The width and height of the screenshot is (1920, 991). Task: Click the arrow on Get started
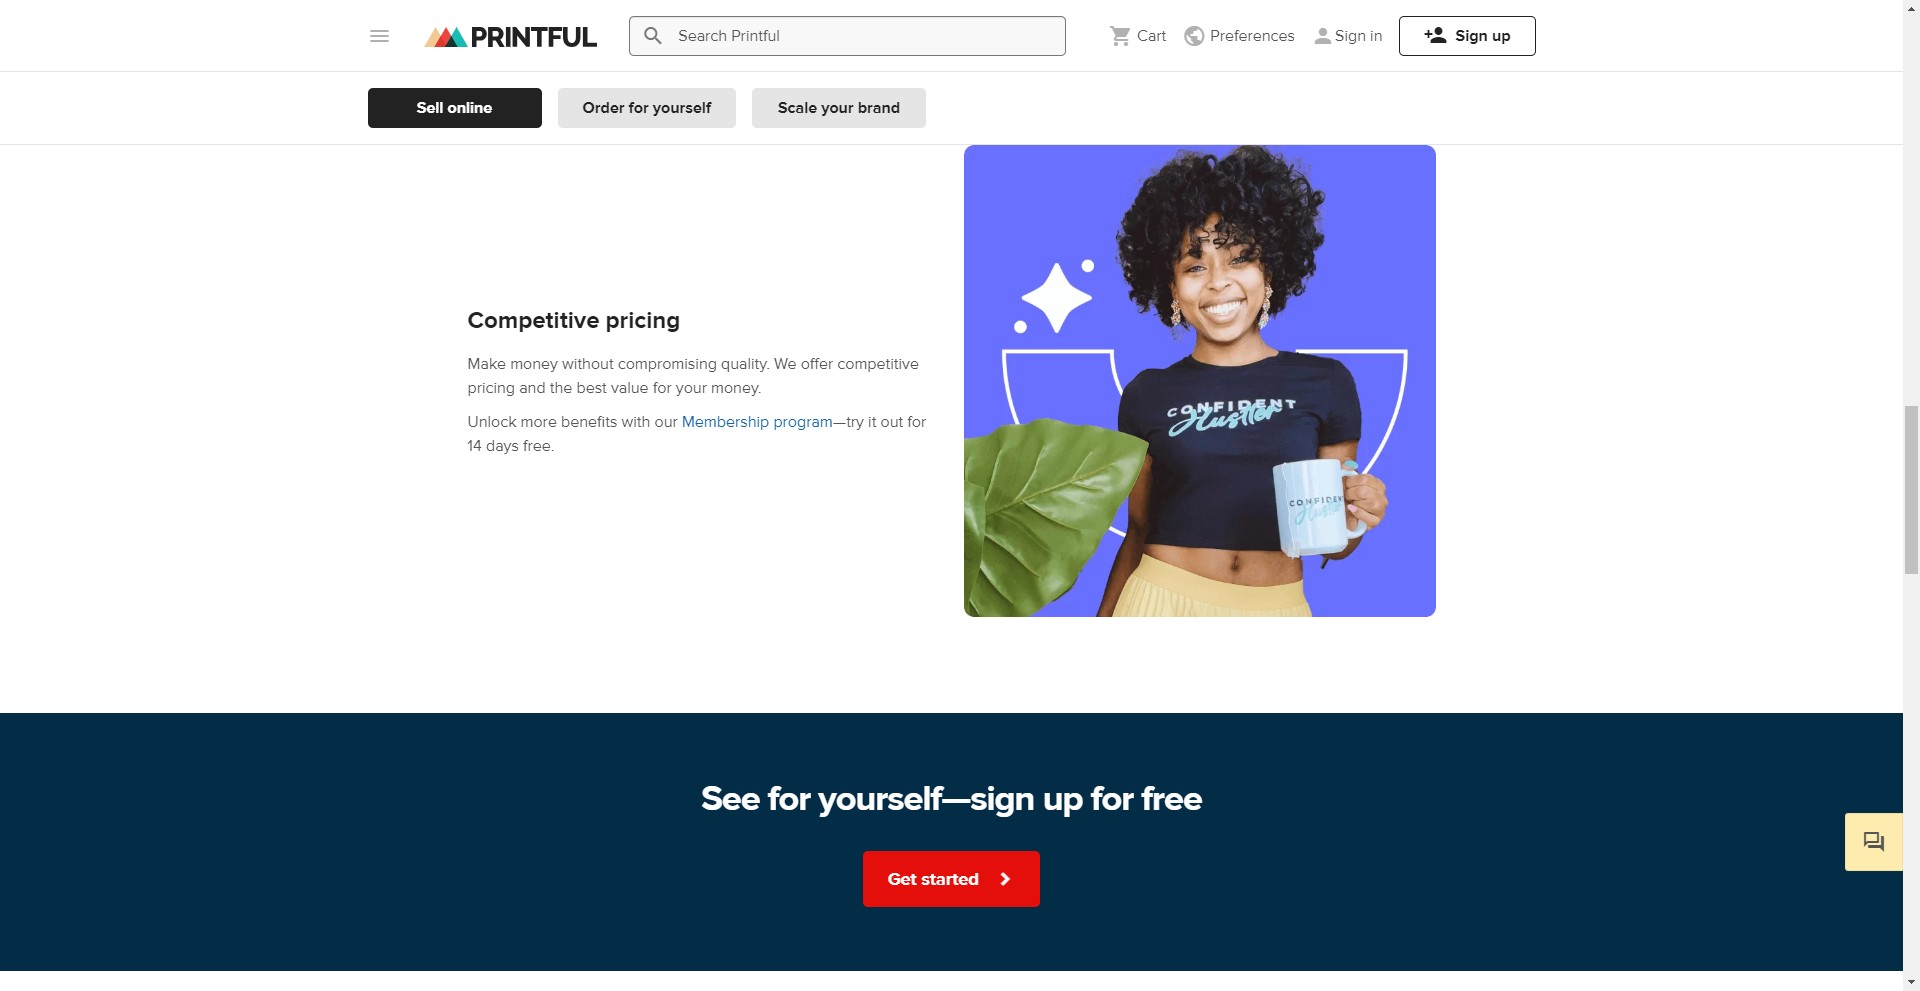coord(1005,879)
